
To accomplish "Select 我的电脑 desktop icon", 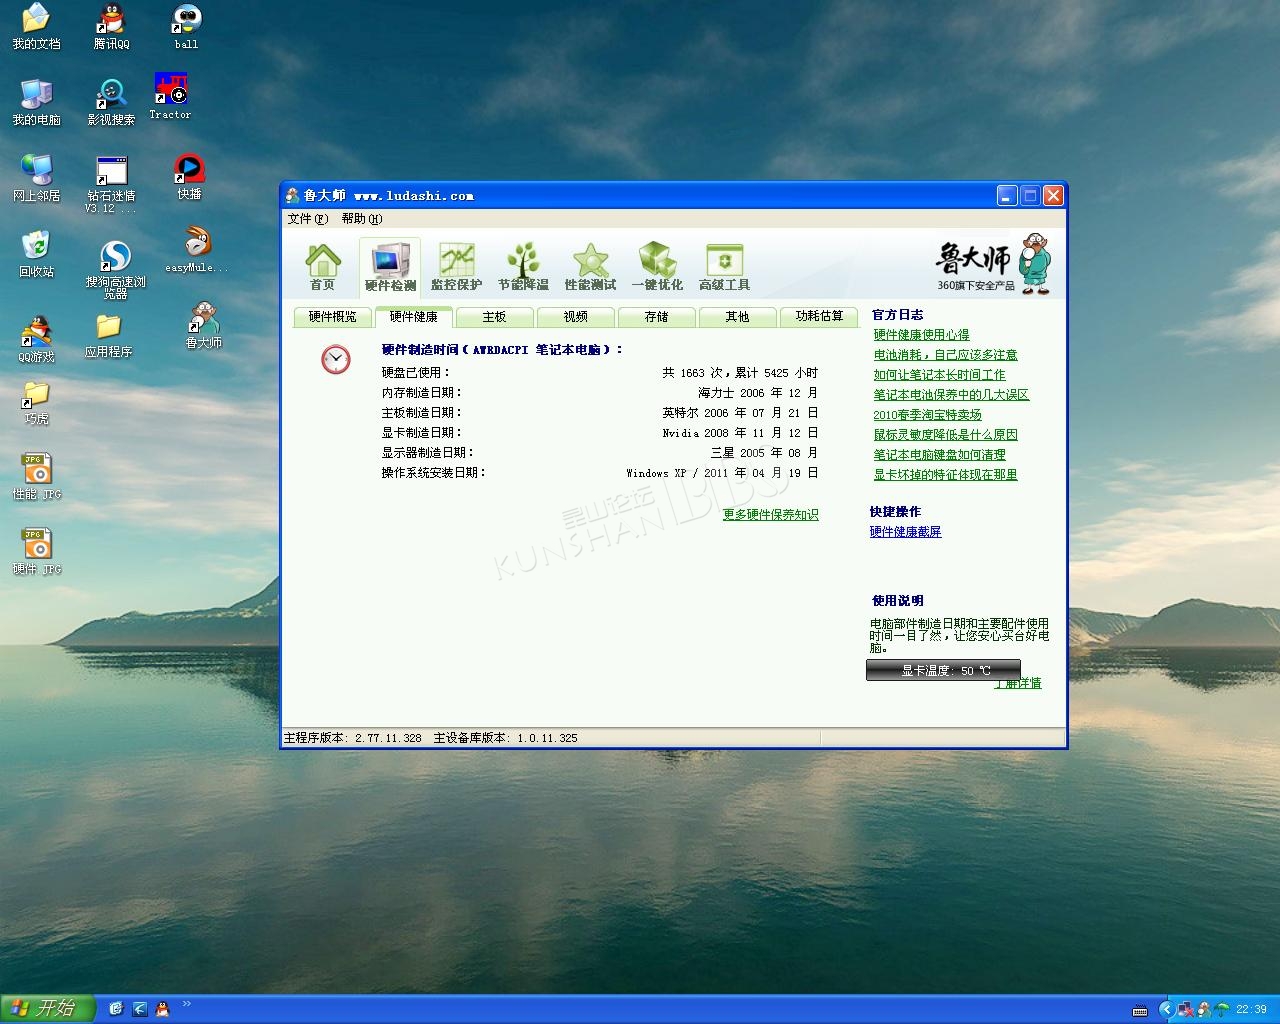I will click(x=36, y=102).
